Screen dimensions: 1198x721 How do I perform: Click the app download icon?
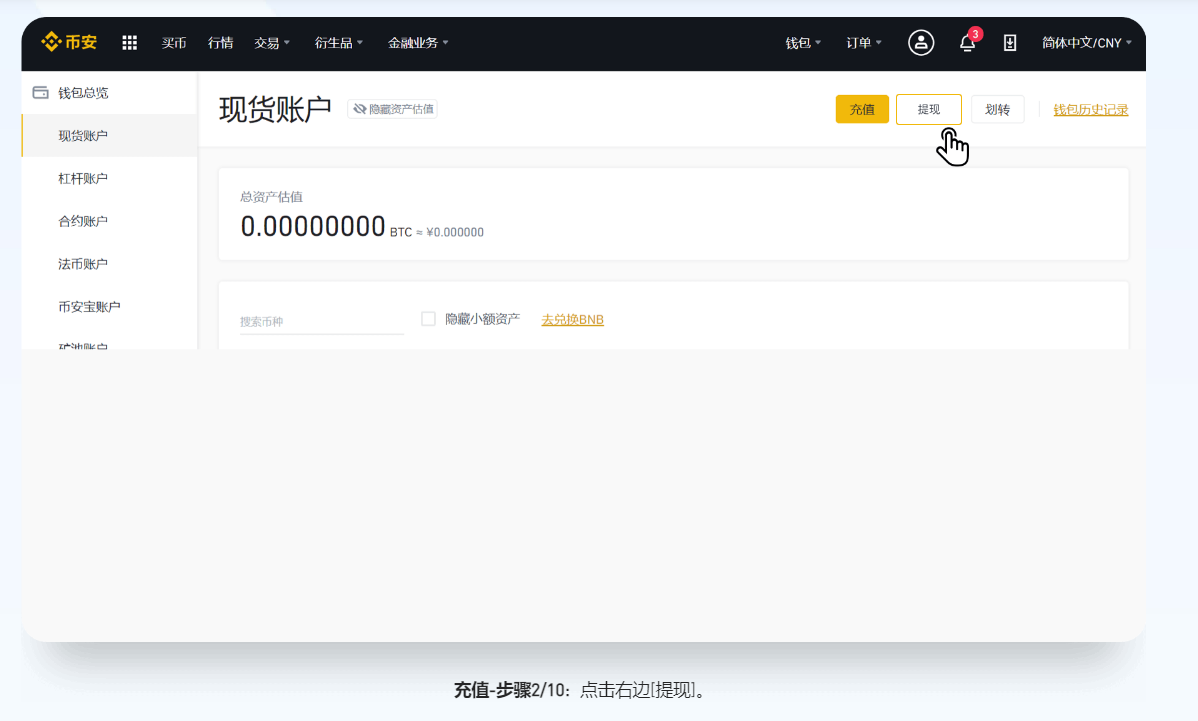pos(1010,43)
